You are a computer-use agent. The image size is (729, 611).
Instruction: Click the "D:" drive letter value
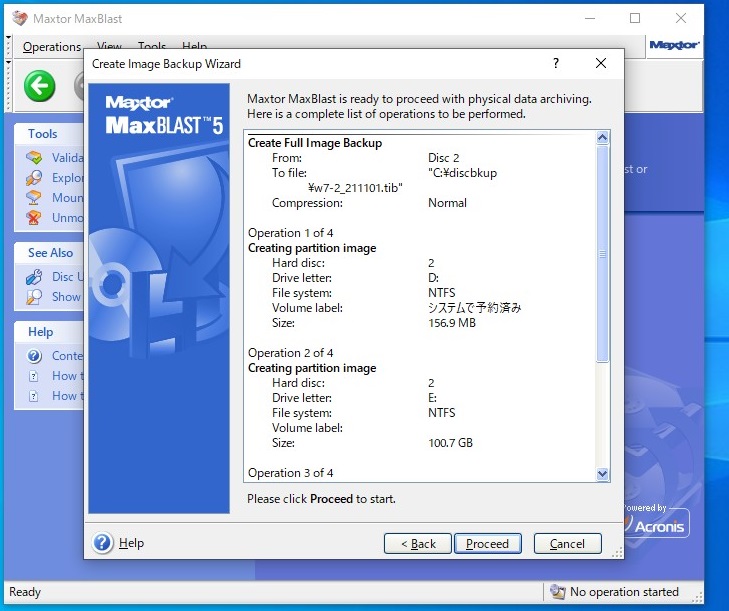(433, 278)
